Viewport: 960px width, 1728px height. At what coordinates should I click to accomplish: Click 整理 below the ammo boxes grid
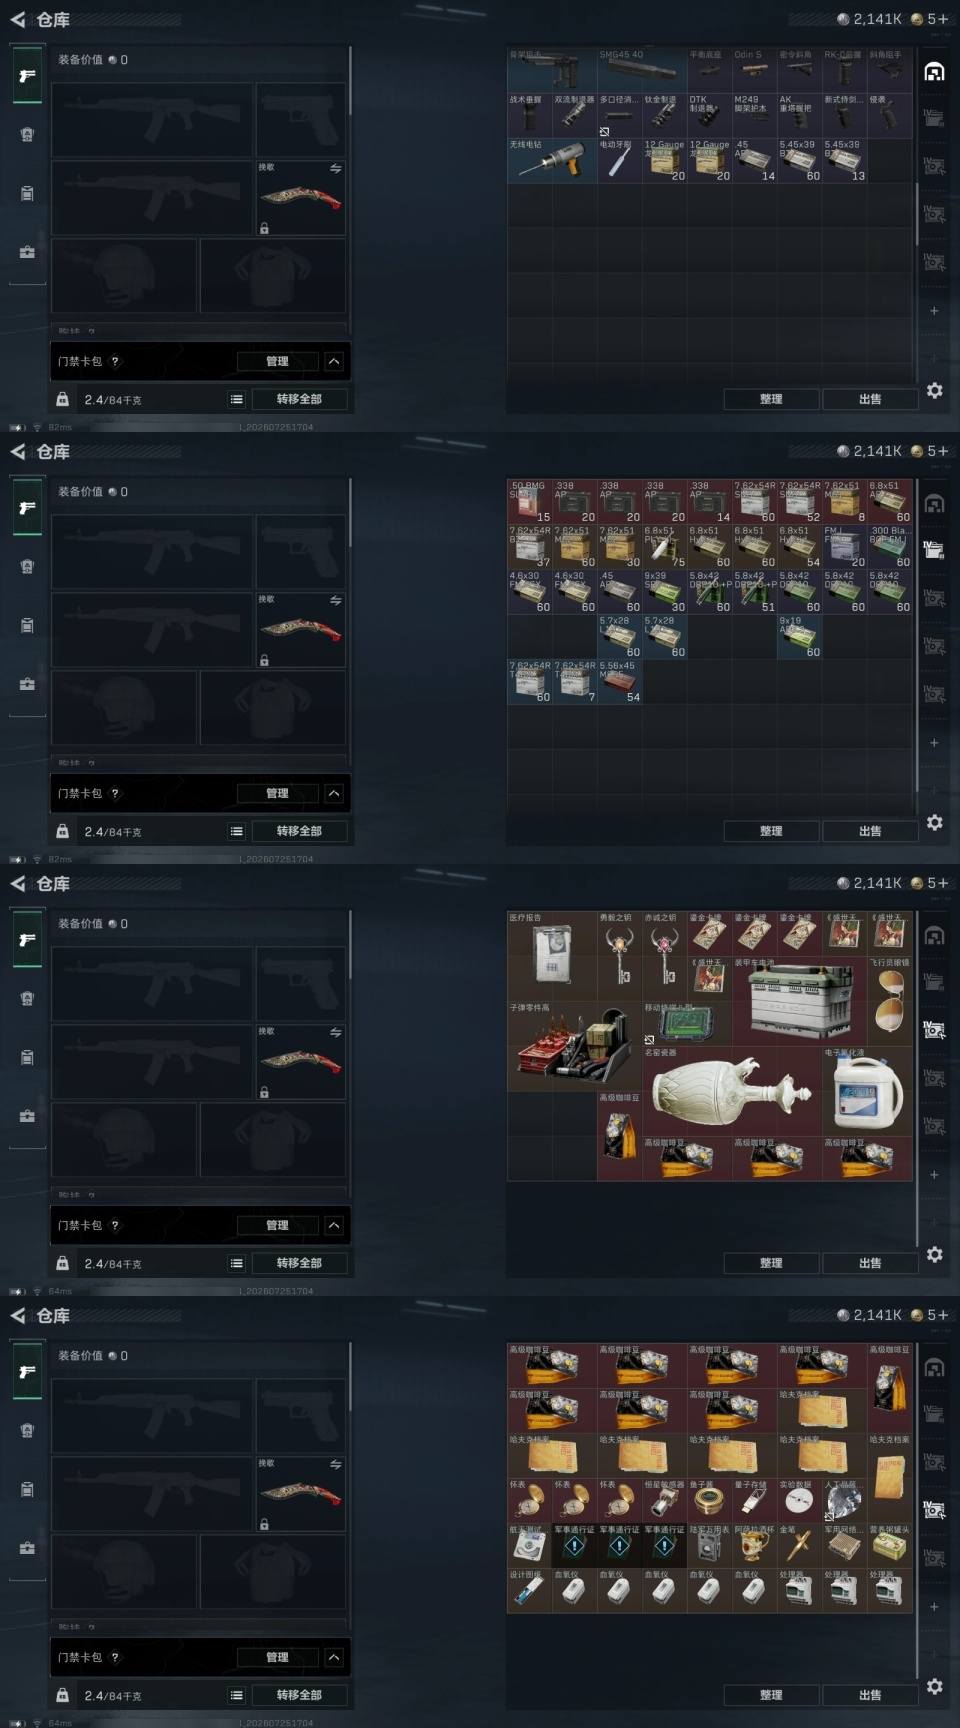click(x=771, y=831)
